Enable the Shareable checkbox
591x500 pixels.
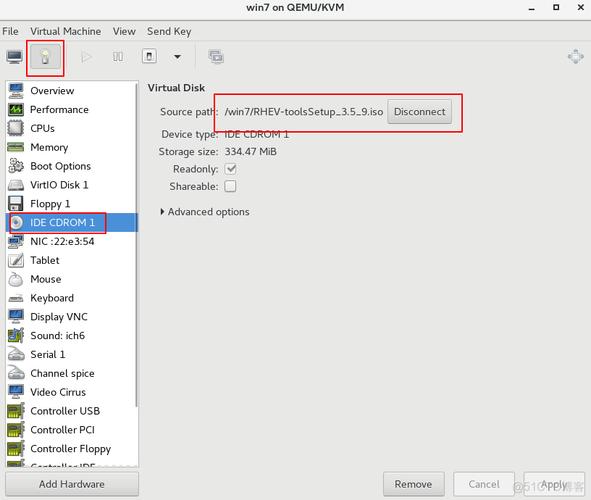pos(230,186)
